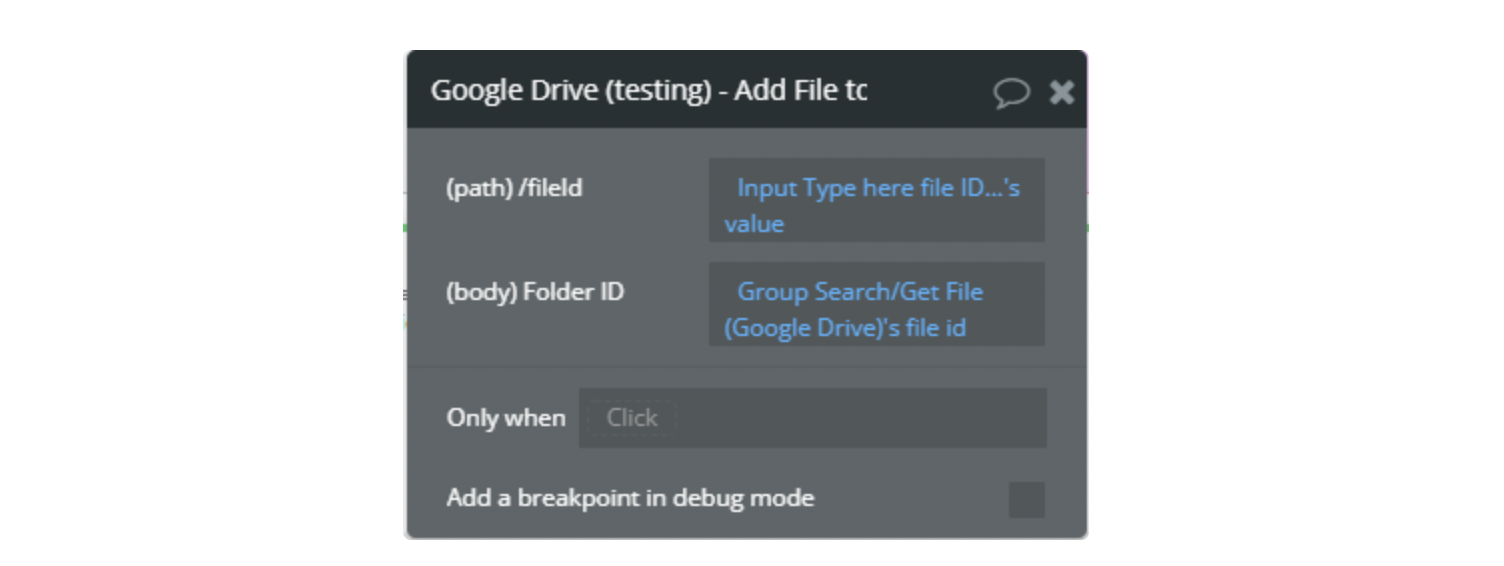
Task: Click the Only when label
Action: [506, 418]
